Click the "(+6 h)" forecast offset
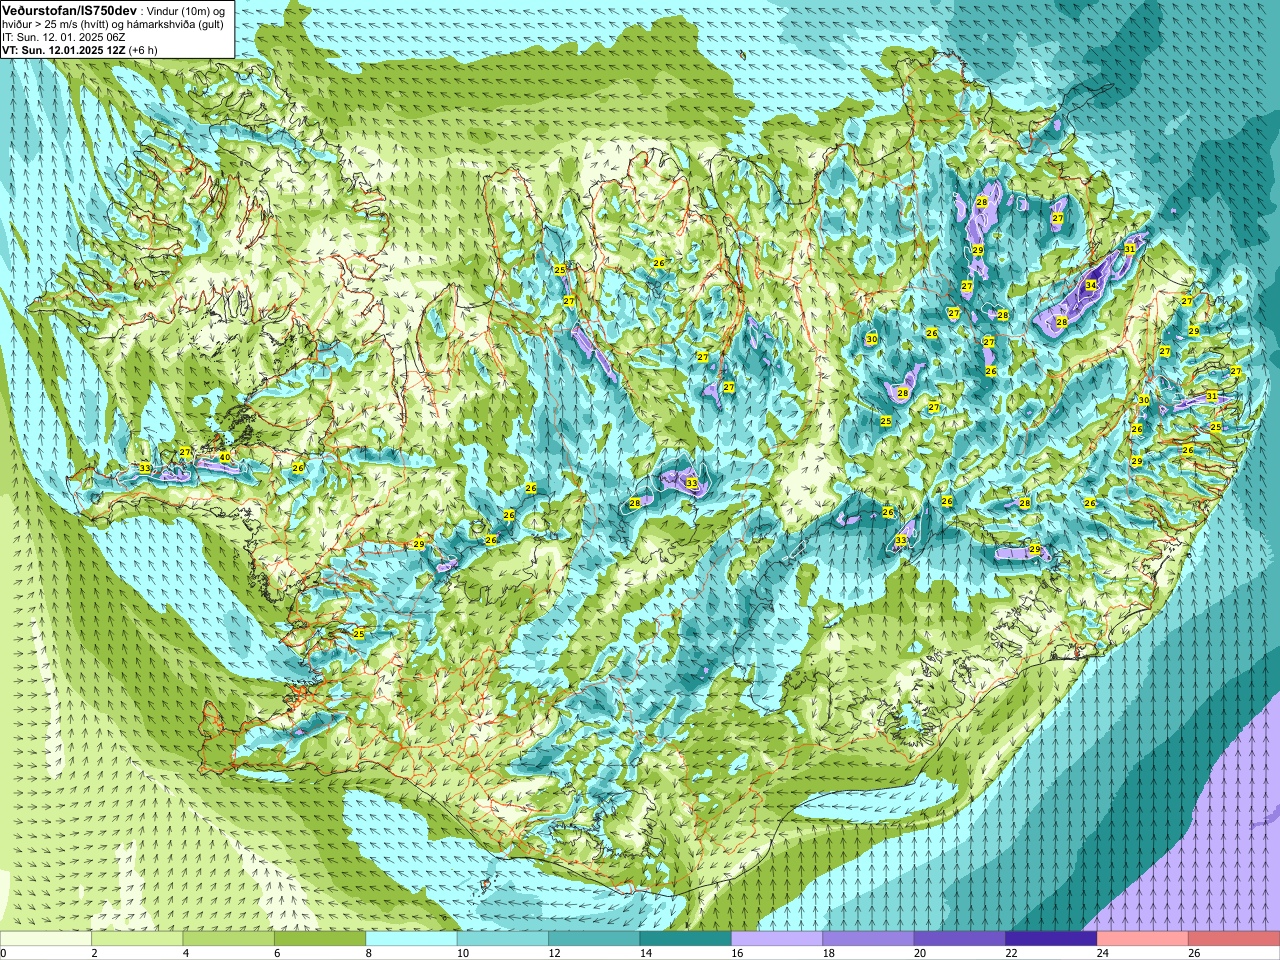 click(143, 50)
